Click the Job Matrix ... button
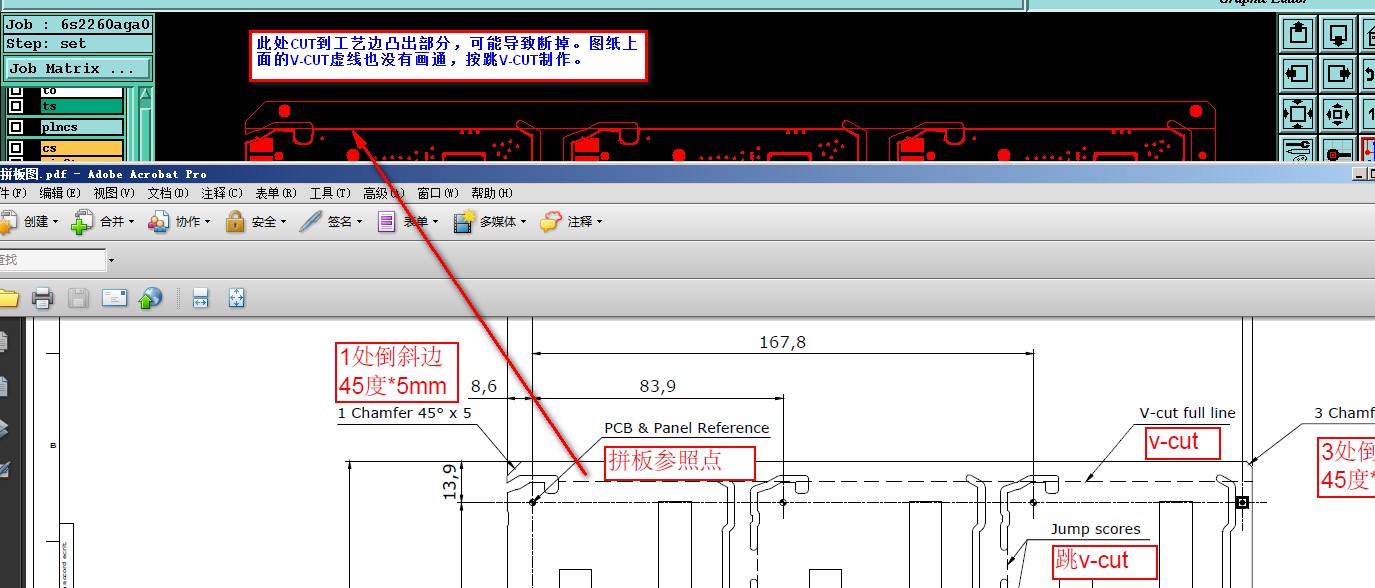Image resolution: width=1375 pixels, height=588 pixels. [x=78, y=69]
